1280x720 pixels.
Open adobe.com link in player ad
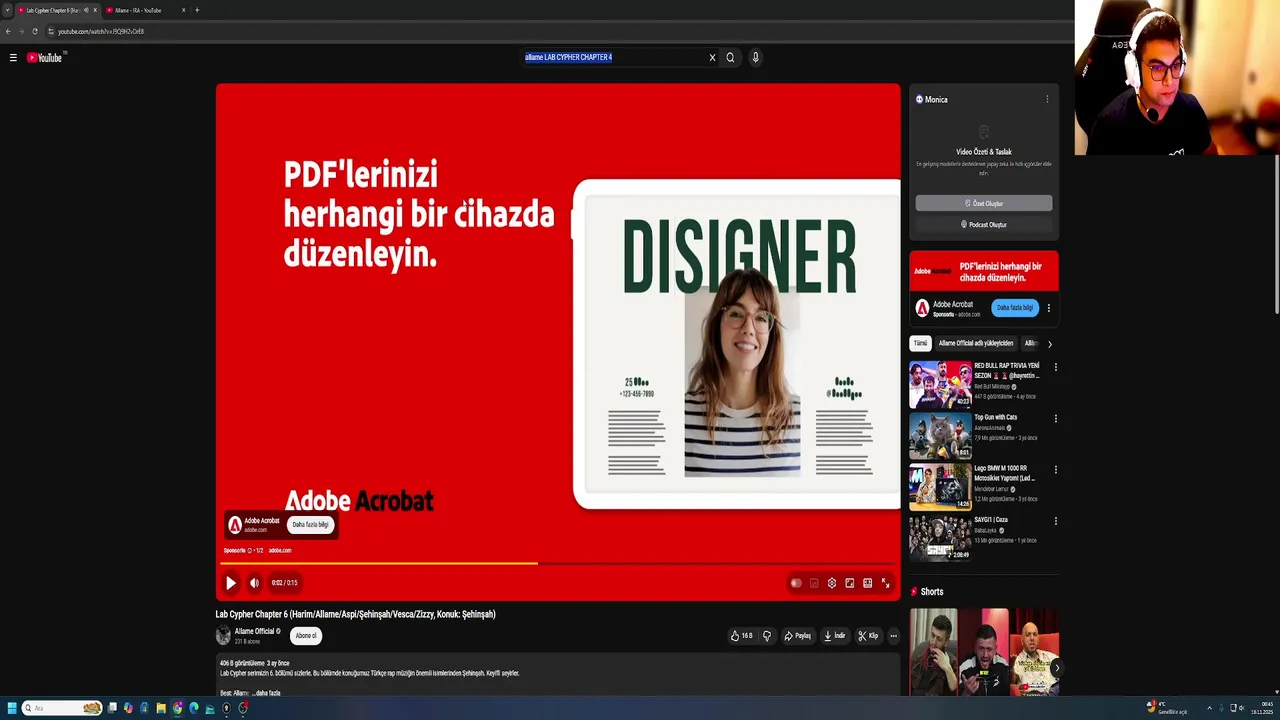(280, 550)
